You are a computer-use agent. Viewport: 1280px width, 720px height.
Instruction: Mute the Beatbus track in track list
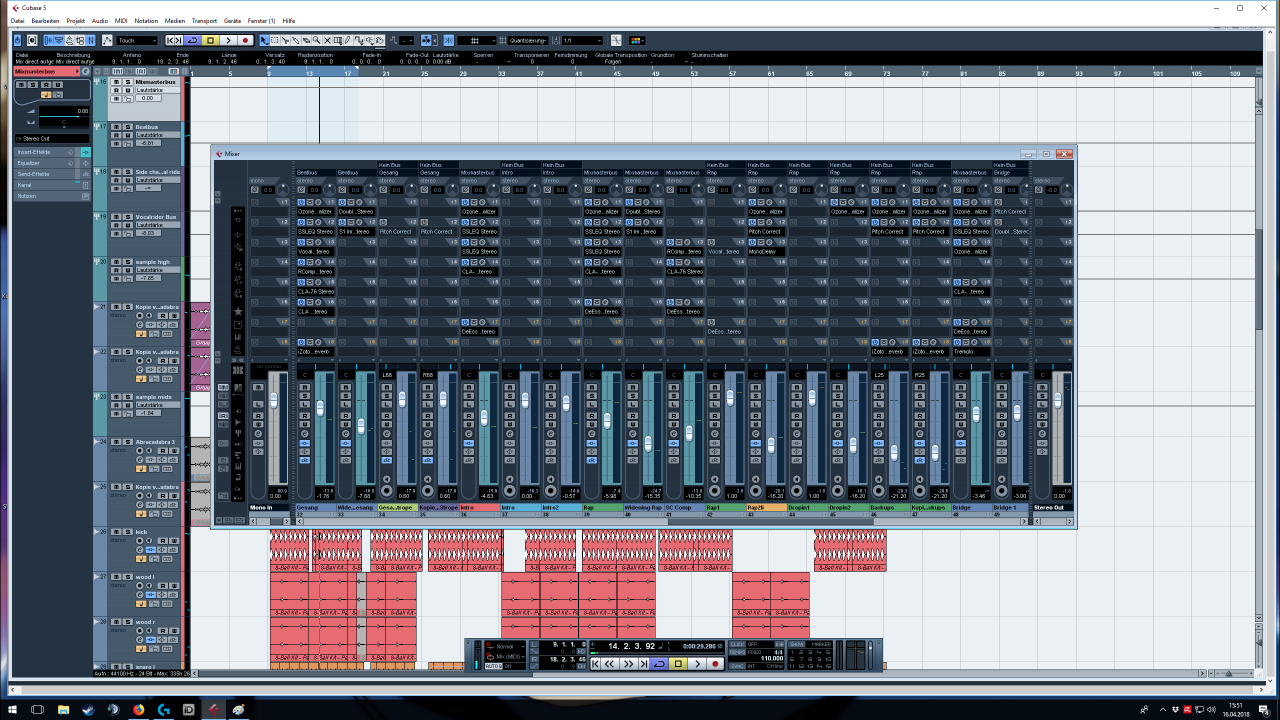[x=116, y=127]
